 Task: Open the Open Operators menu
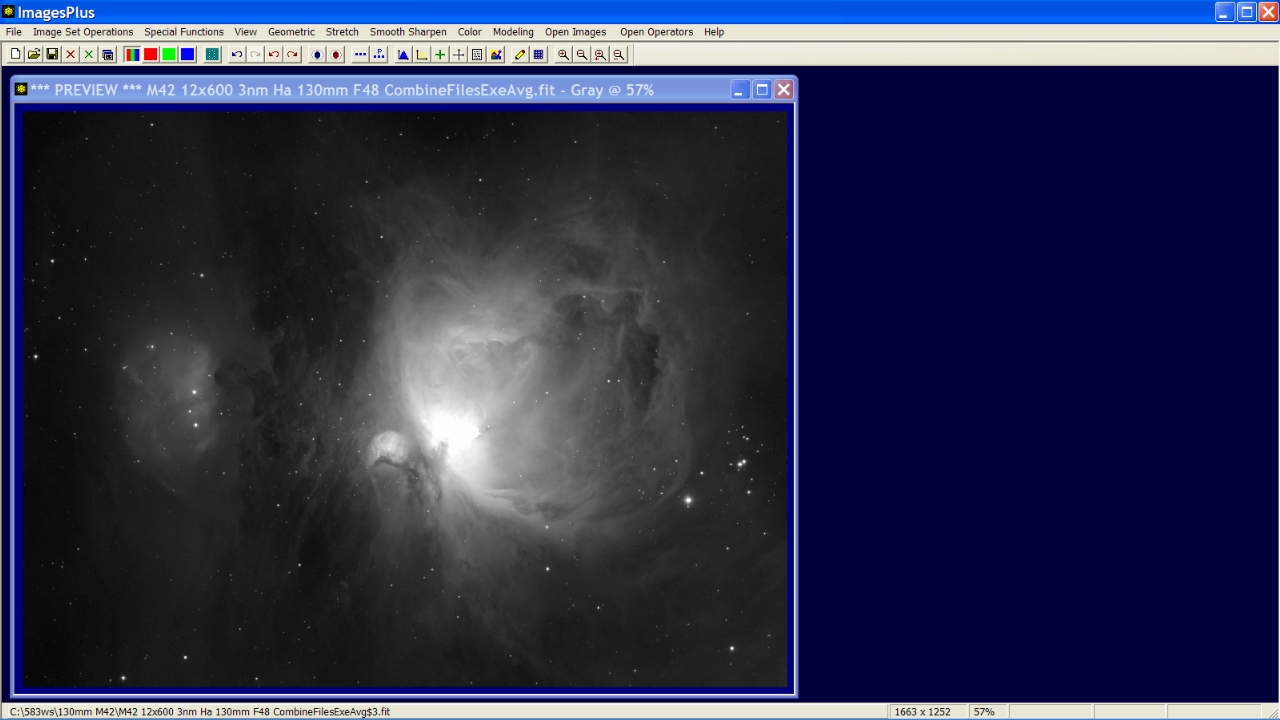[x=656, y=32]
